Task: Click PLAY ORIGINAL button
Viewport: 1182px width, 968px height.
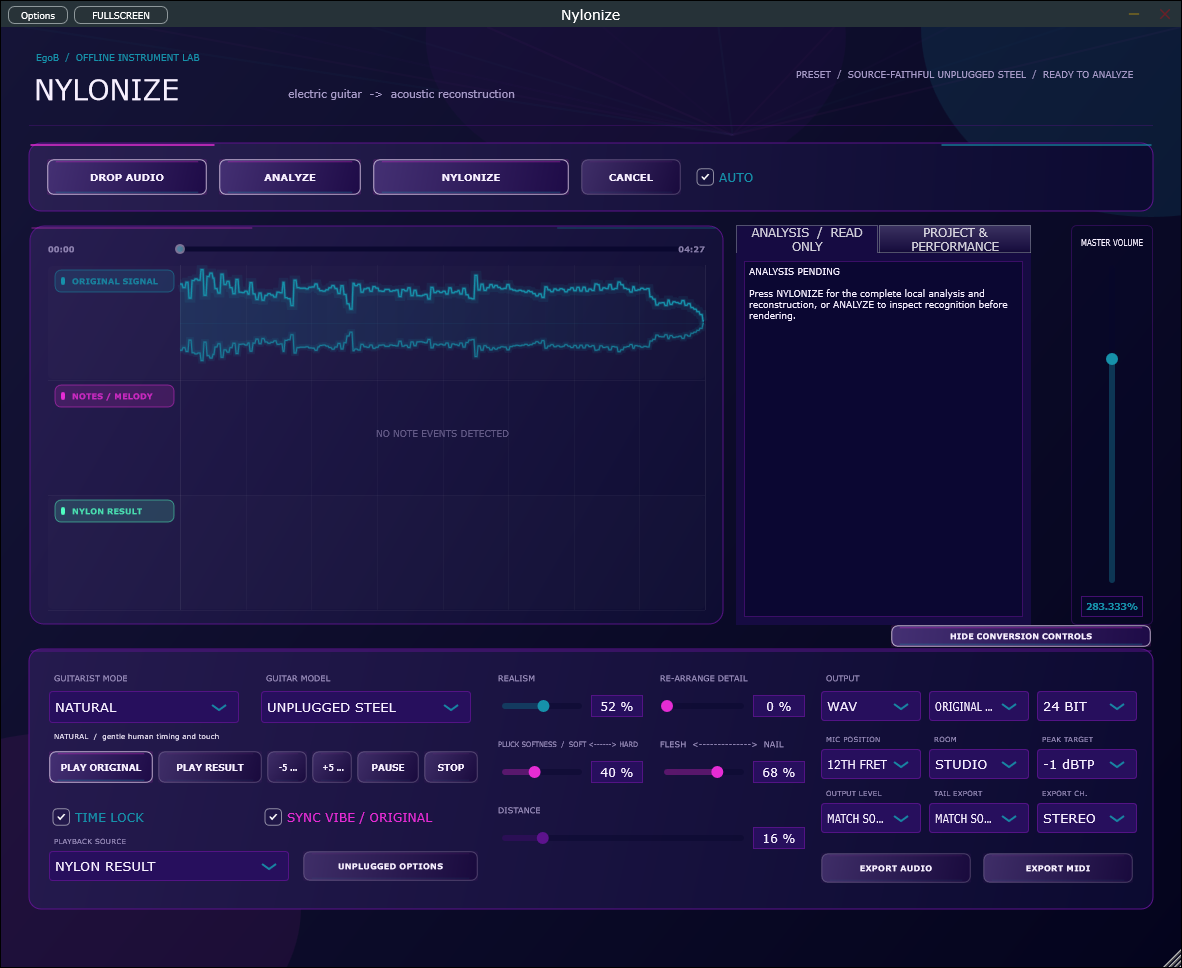Action: (x=101, y=767)
